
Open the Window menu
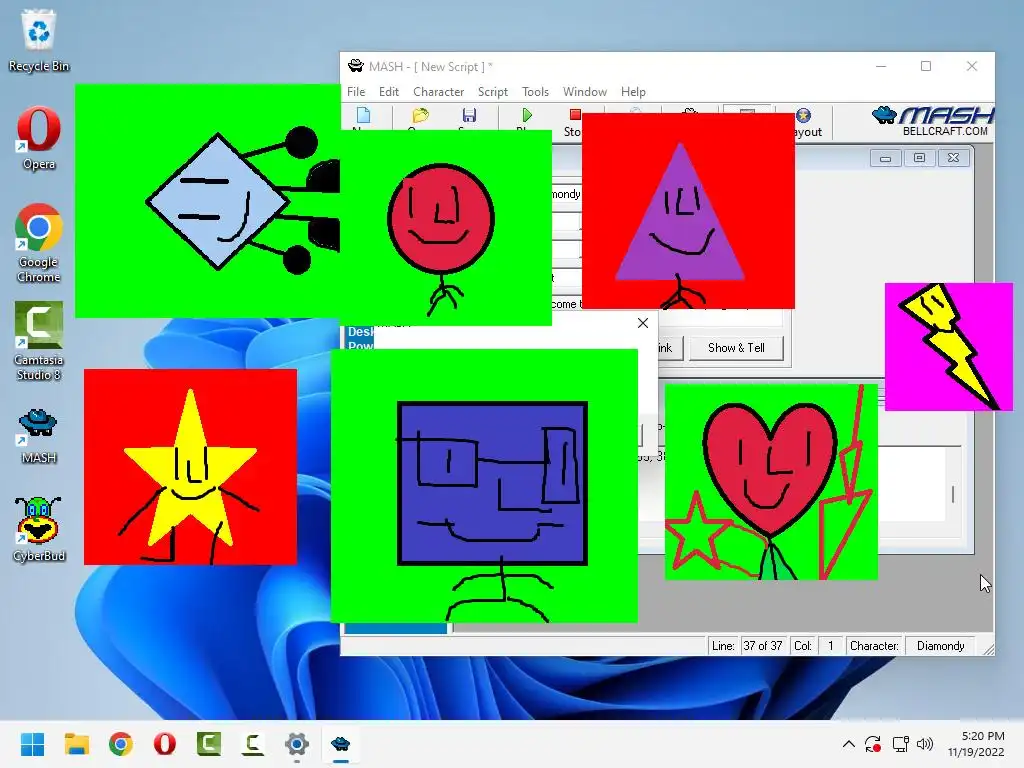[x=584, y=91]
